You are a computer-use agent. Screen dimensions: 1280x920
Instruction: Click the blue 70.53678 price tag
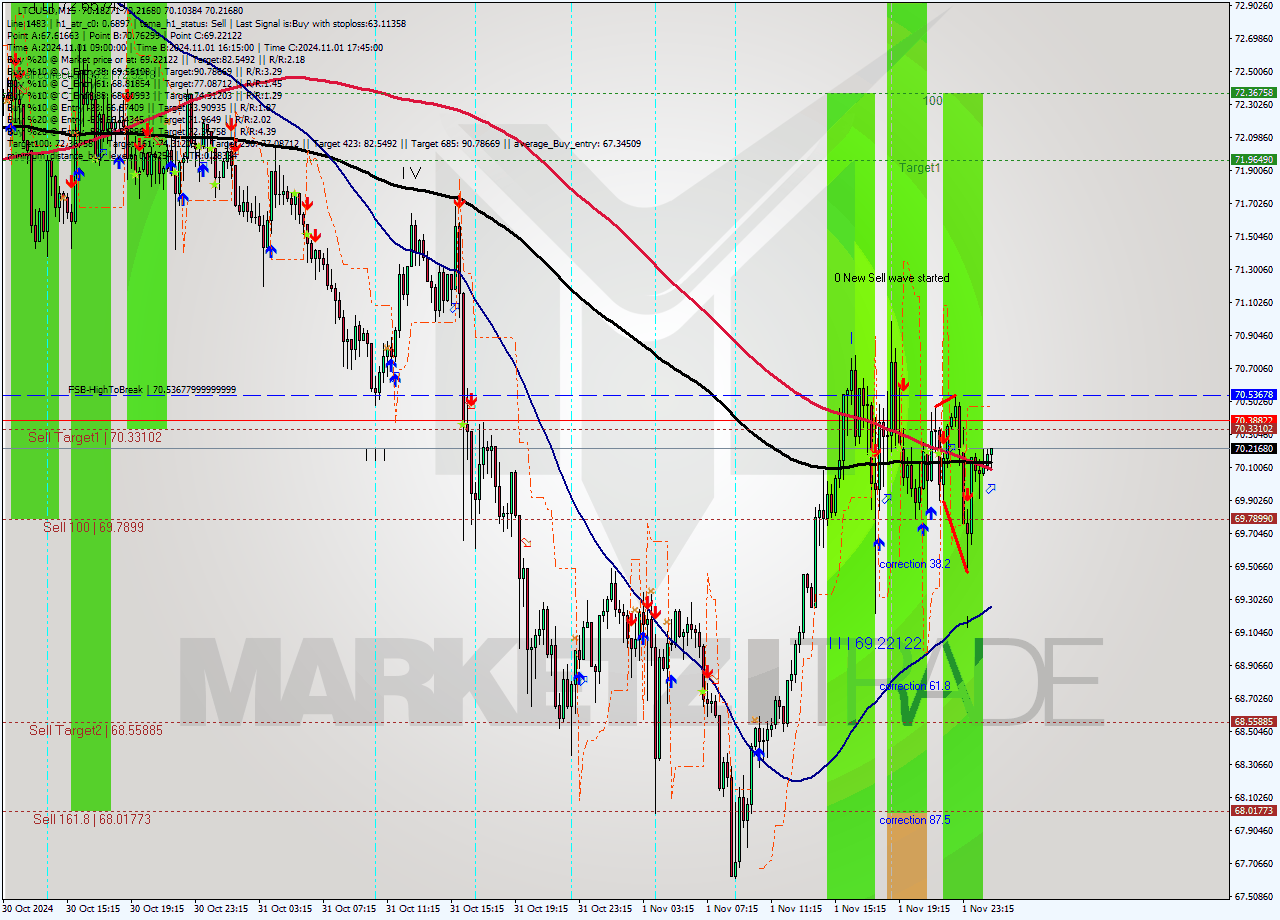coord(1254,395)
